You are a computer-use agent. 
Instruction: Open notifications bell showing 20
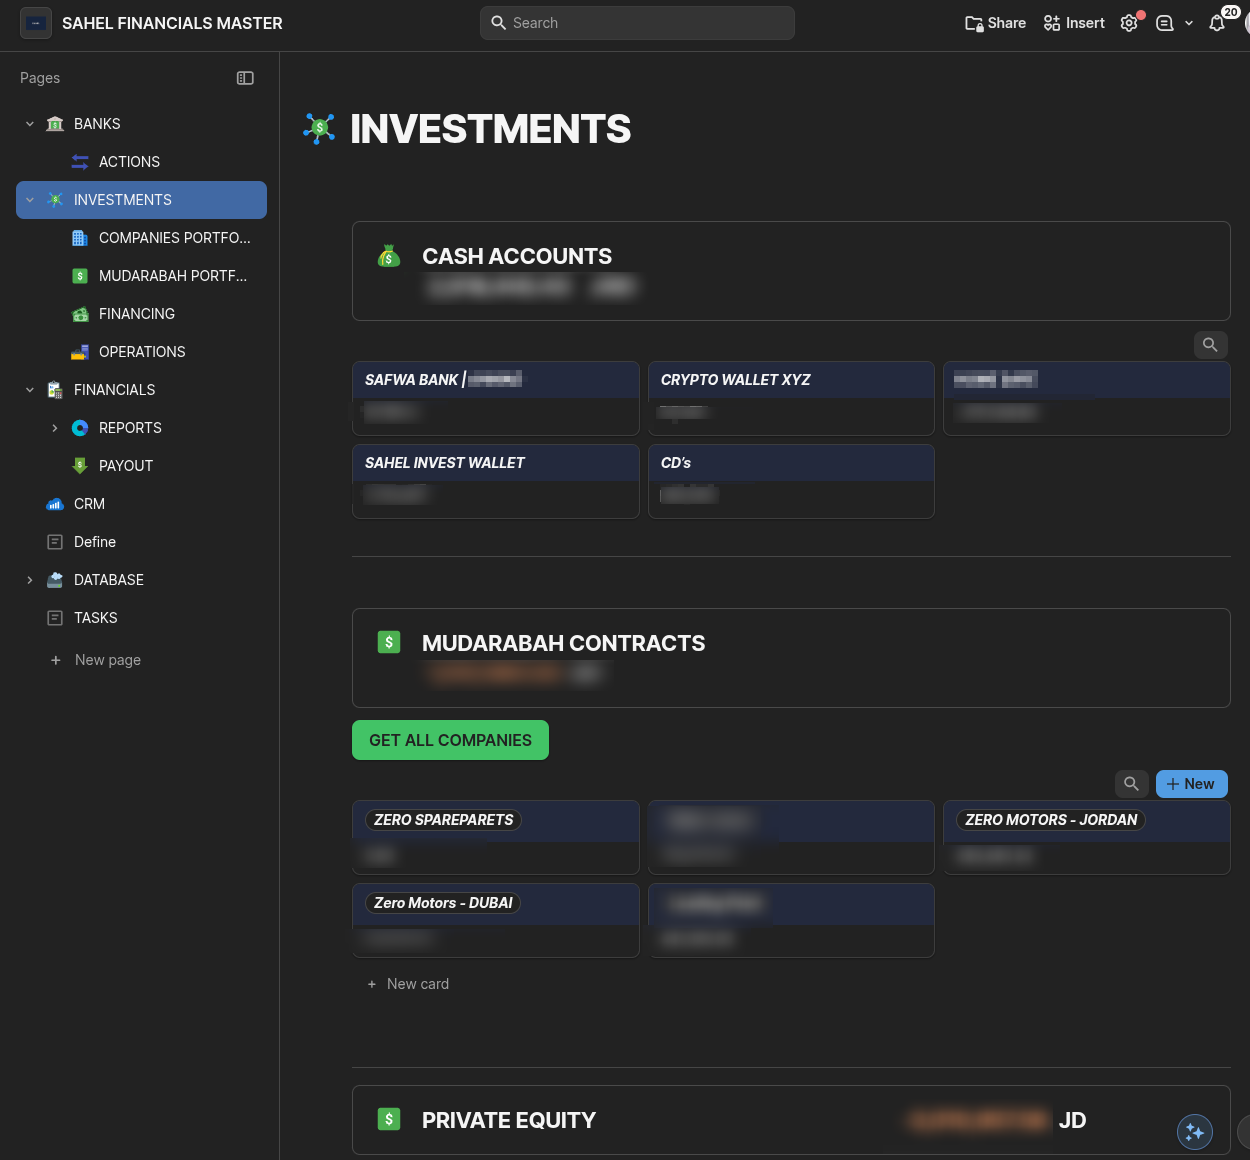pyautogui.click(x=1217, y=23)
